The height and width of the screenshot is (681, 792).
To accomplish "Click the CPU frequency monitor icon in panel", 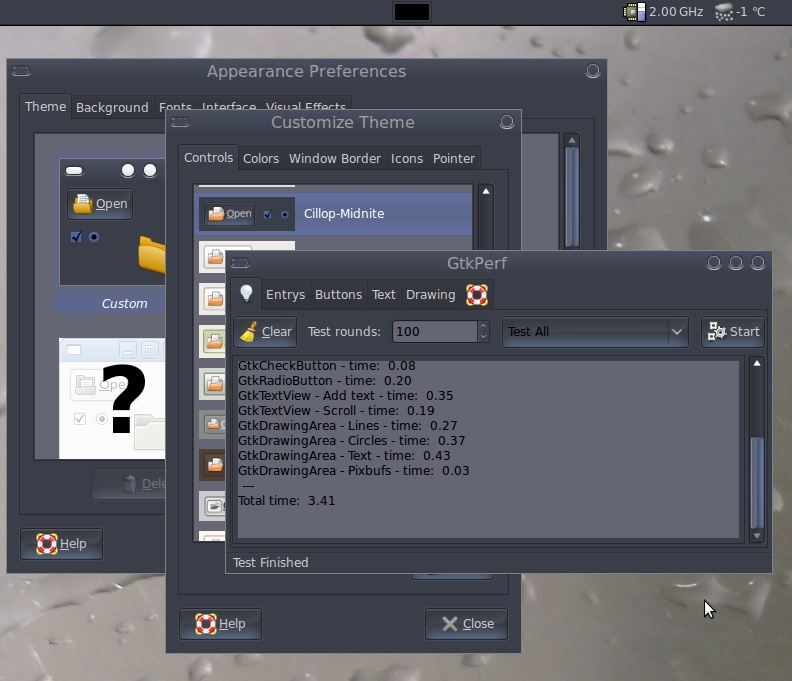I will [634, 12].
